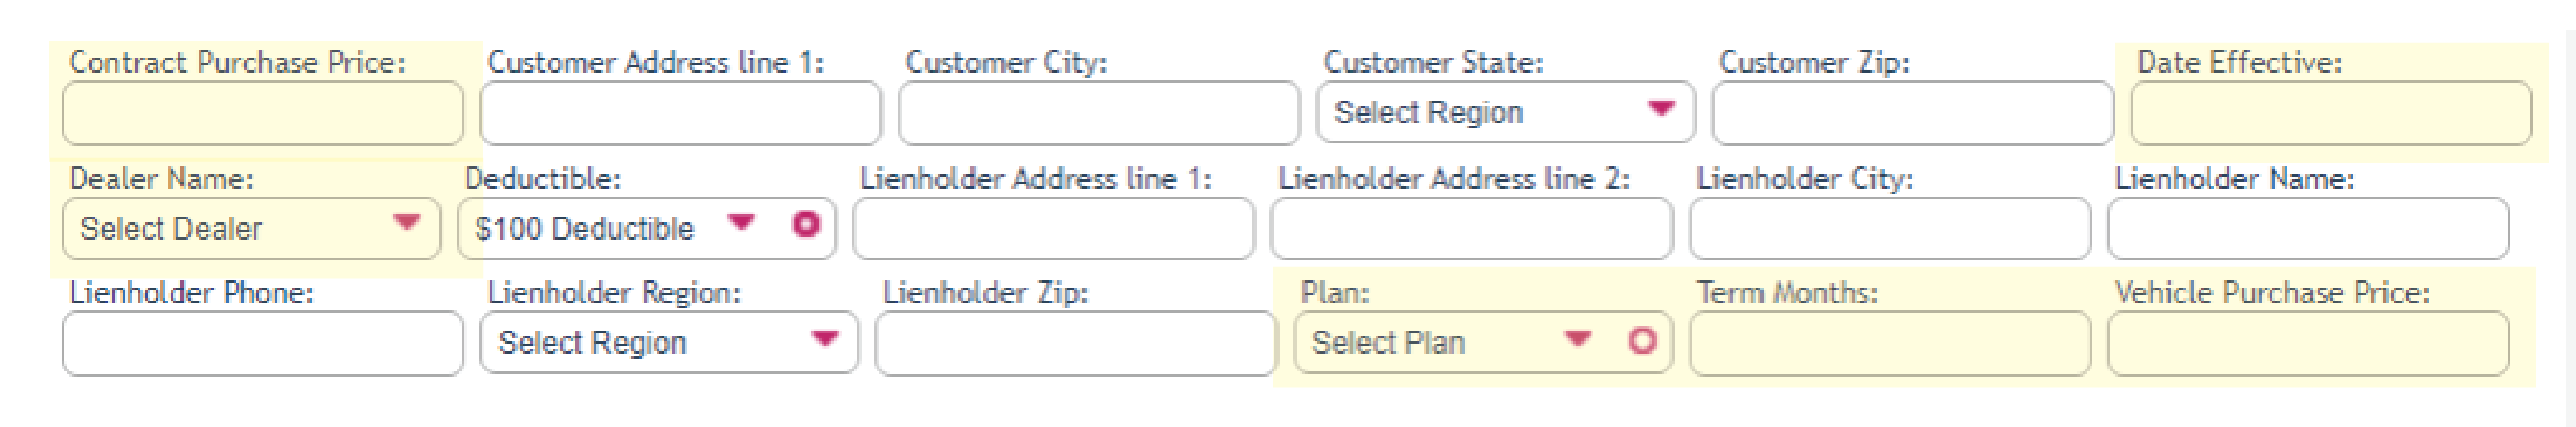Click the Date Effective field

2331,113
